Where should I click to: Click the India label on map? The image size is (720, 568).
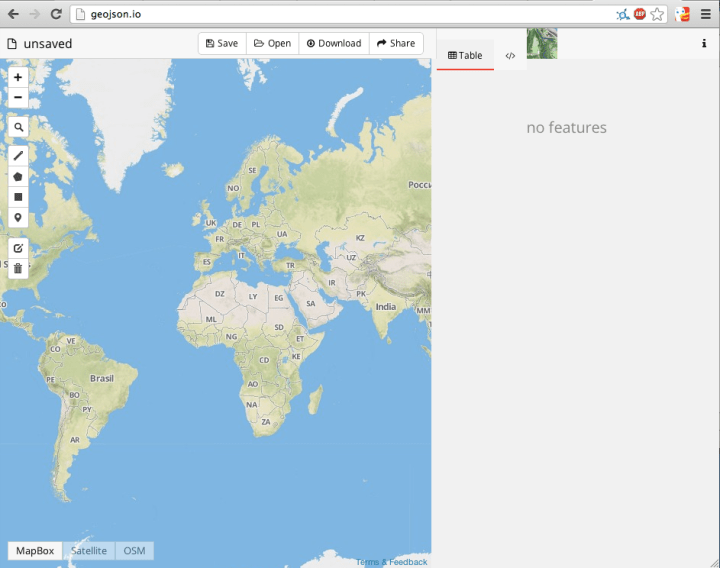(x=386, y=307)
